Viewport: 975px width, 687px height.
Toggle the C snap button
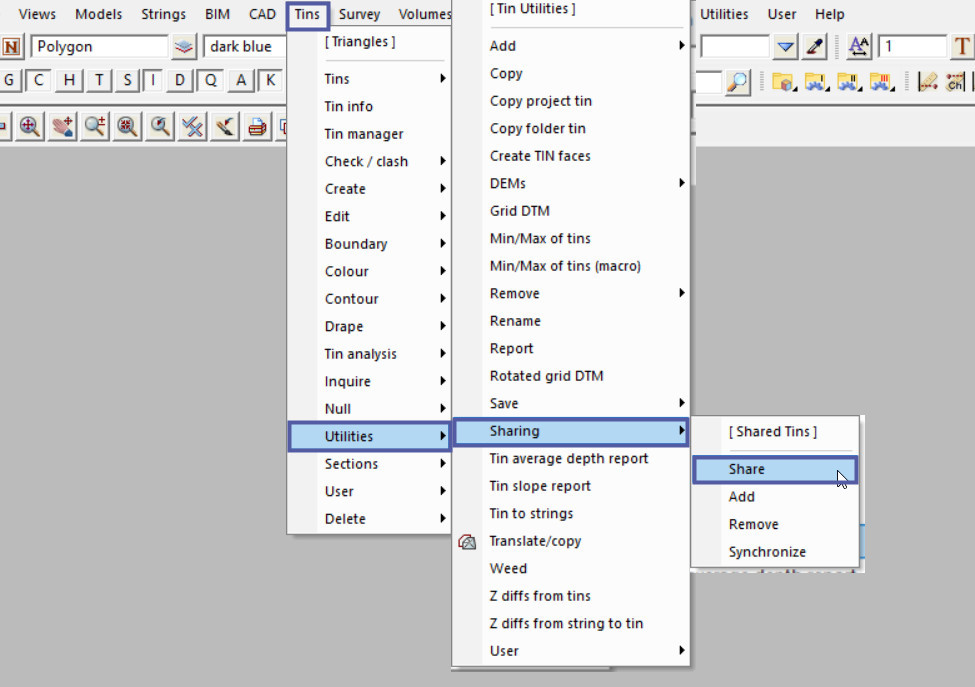(39, 81)
